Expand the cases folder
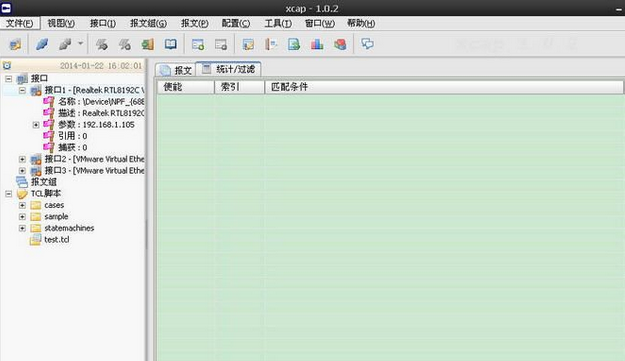This screenshot has height=361, width=625. click(x=22, y=205)
